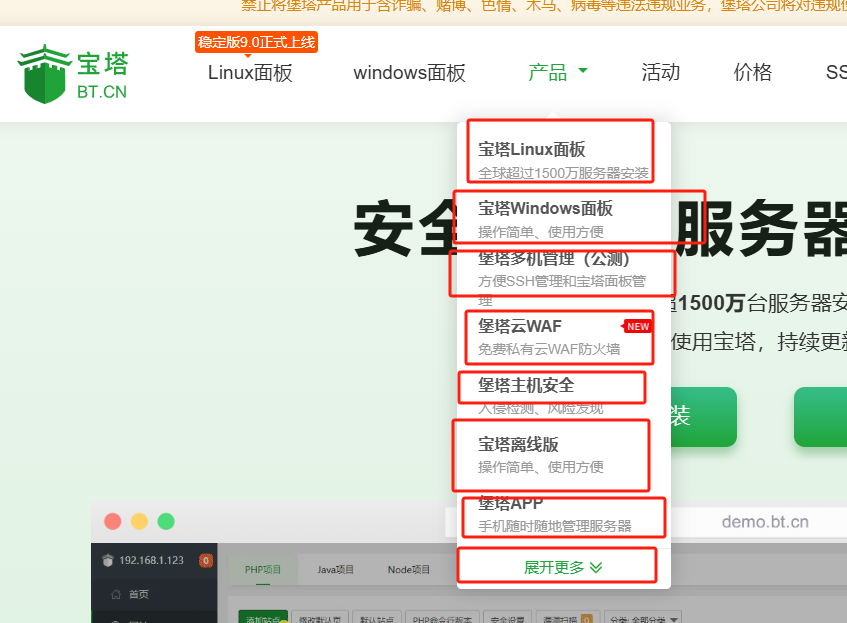Switch to the Node项目 tab
Image resolution: width=847 pixels, height=623 pixels.
pos(408,570)
